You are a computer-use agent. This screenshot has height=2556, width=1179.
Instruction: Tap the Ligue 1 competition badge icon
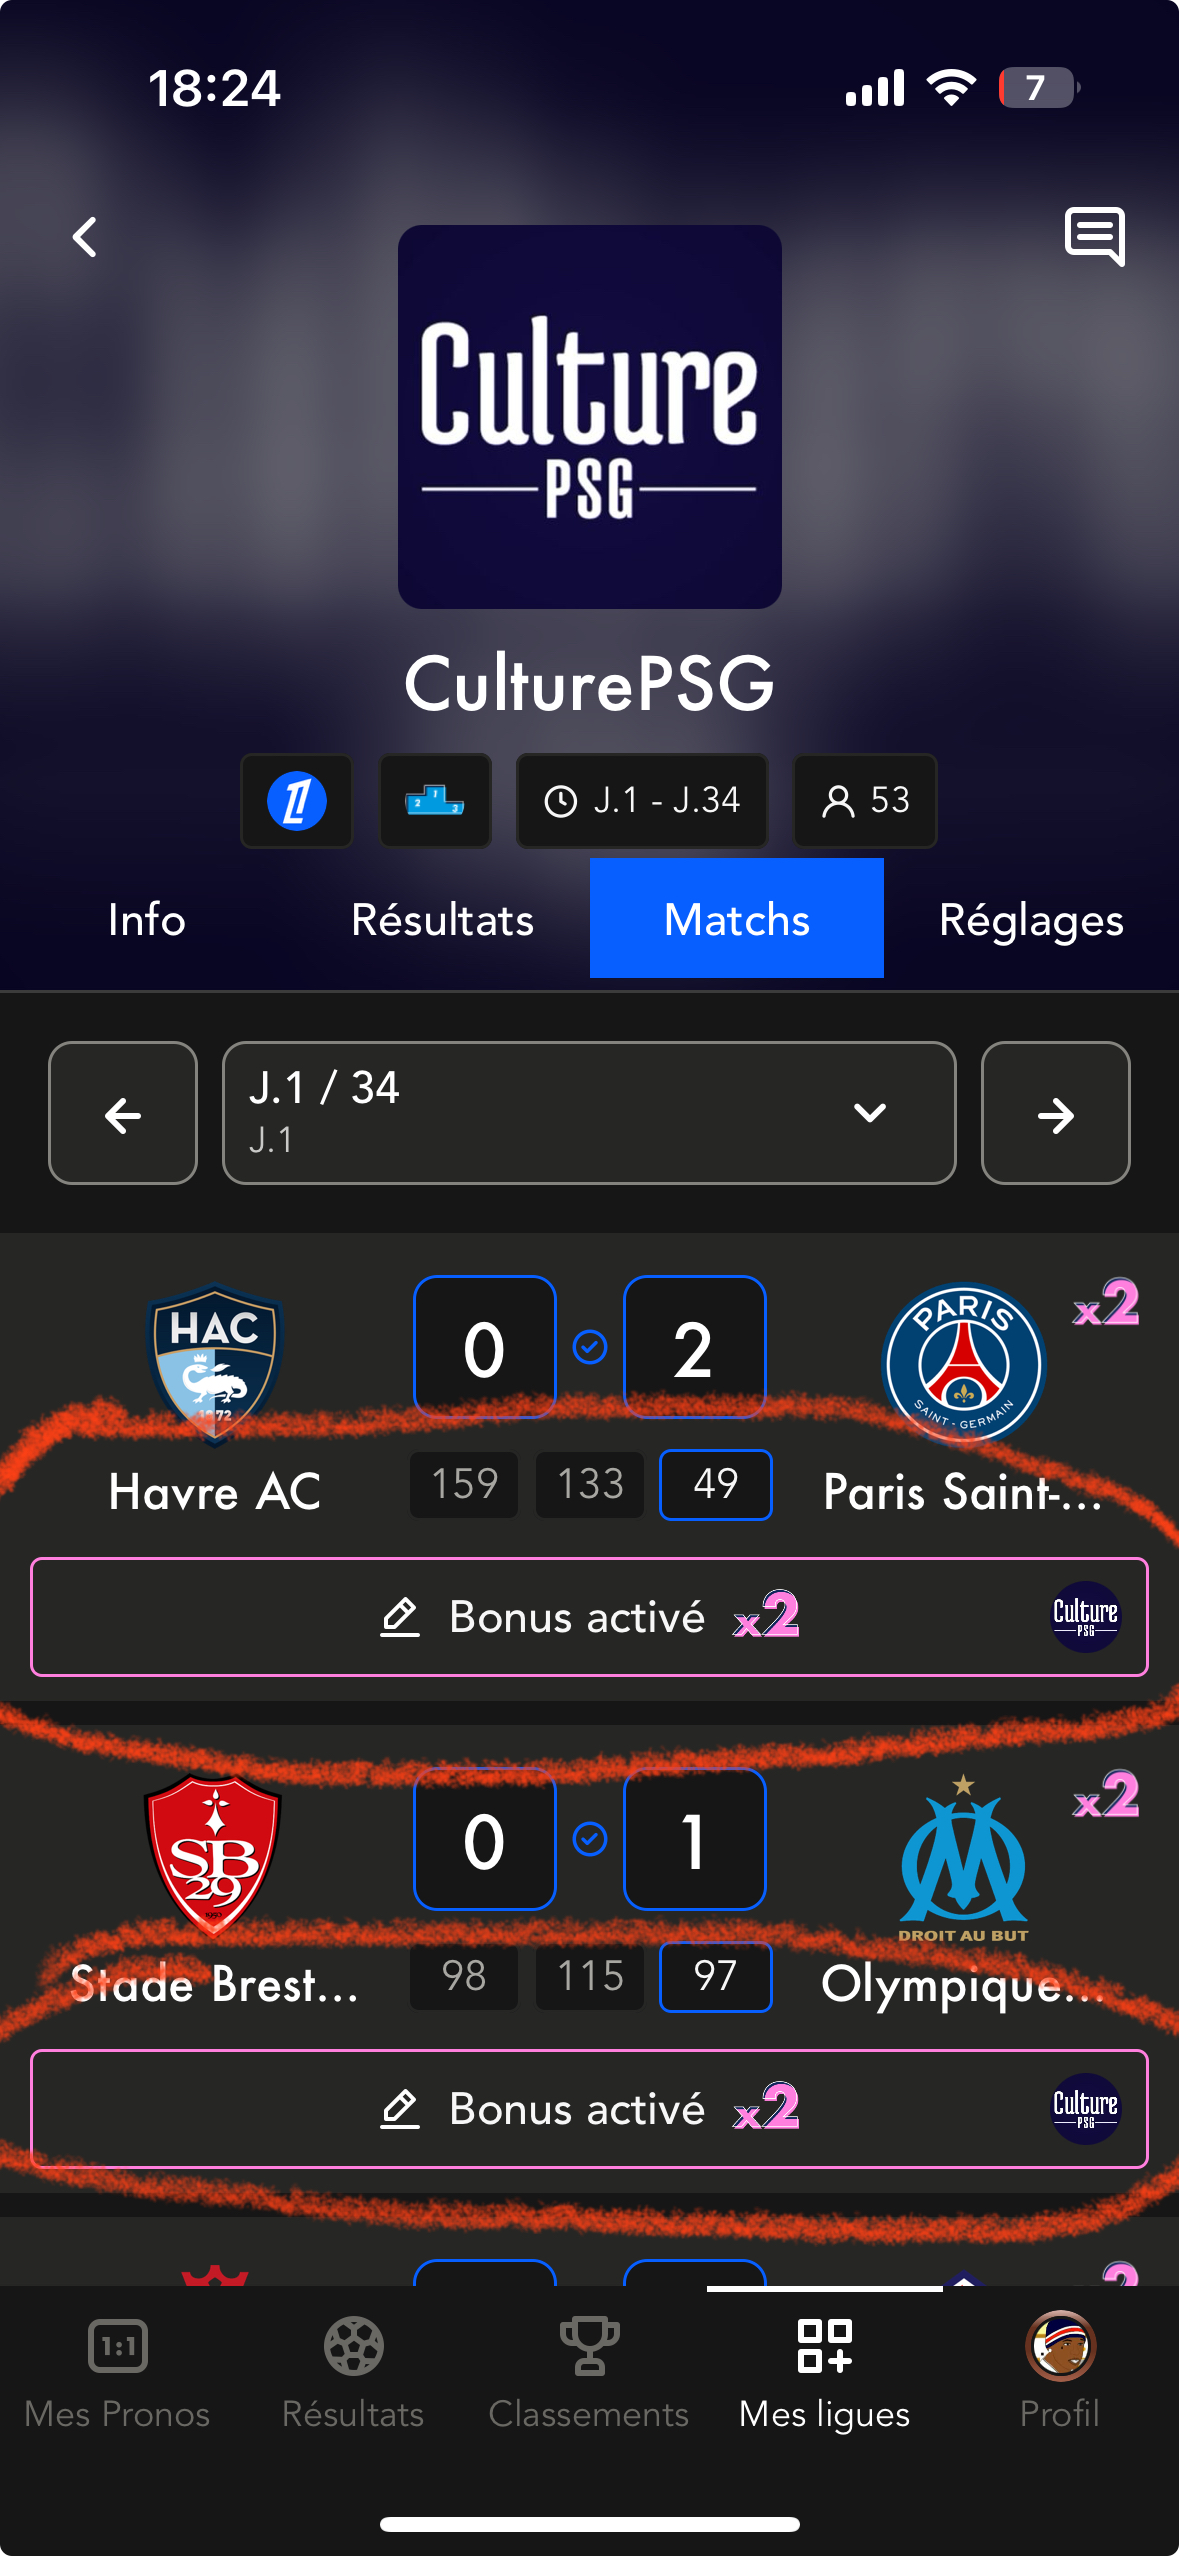(296, 801)
